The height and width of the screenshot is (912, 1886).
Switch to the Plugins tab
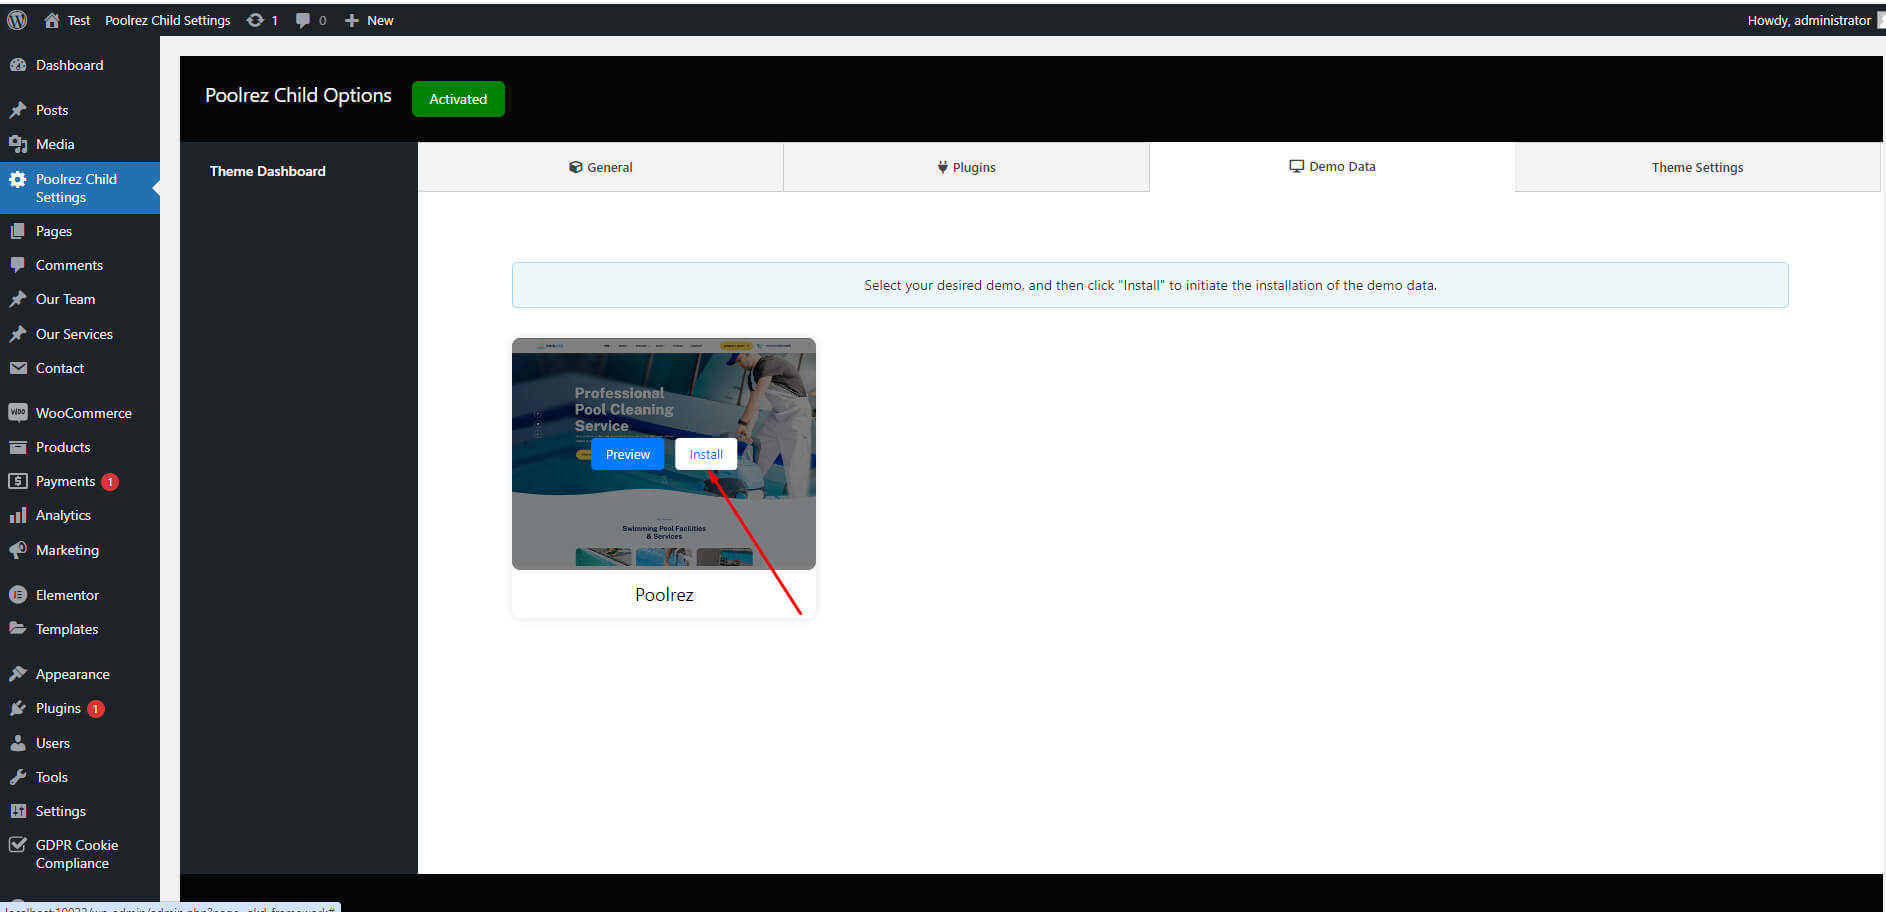click(966, 167)
